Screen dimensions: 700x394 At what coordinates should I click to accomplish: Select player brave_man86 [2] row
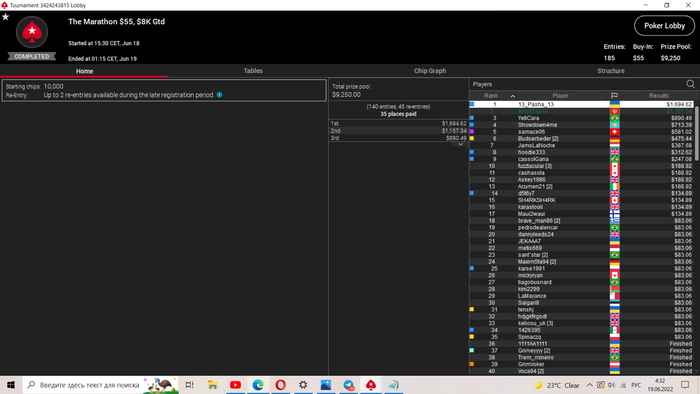[581, 220]
